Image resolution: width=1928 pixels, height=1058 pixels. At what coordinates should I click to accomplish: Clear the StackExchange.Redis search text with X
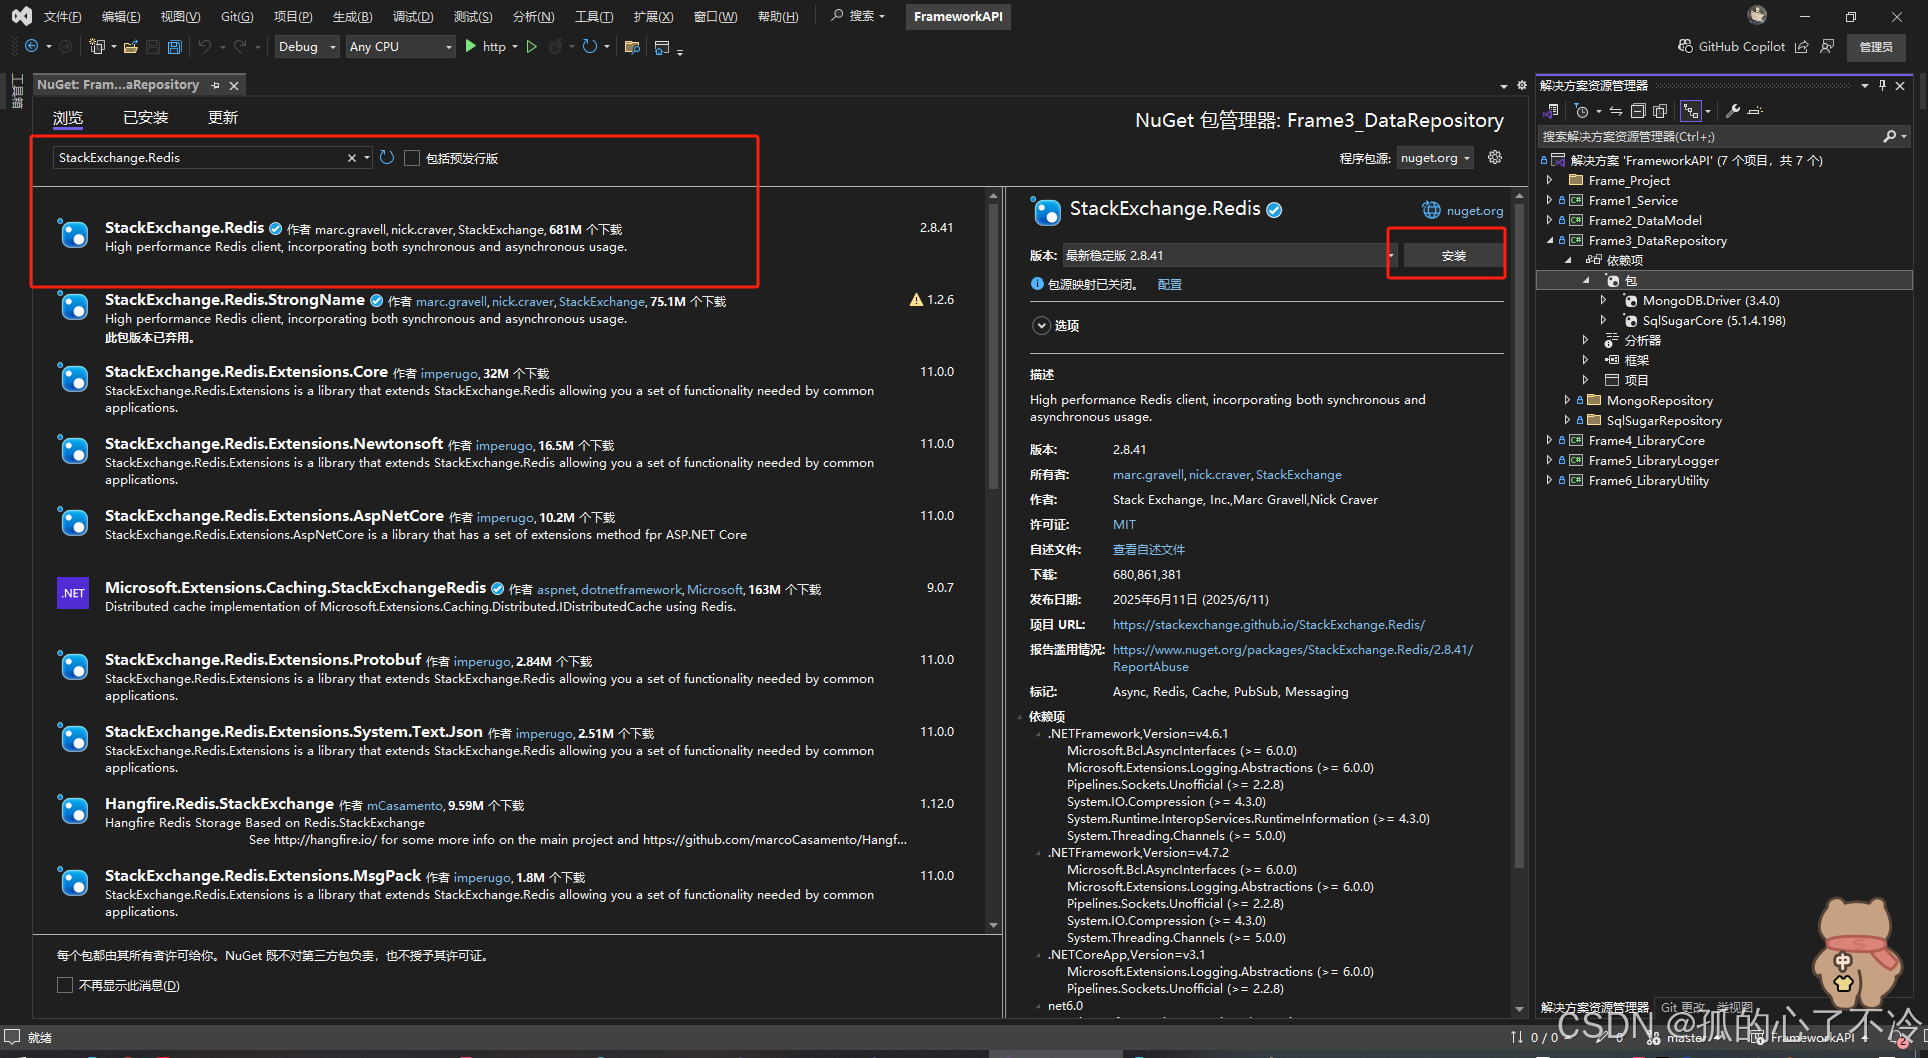click(x=352, y=158)
